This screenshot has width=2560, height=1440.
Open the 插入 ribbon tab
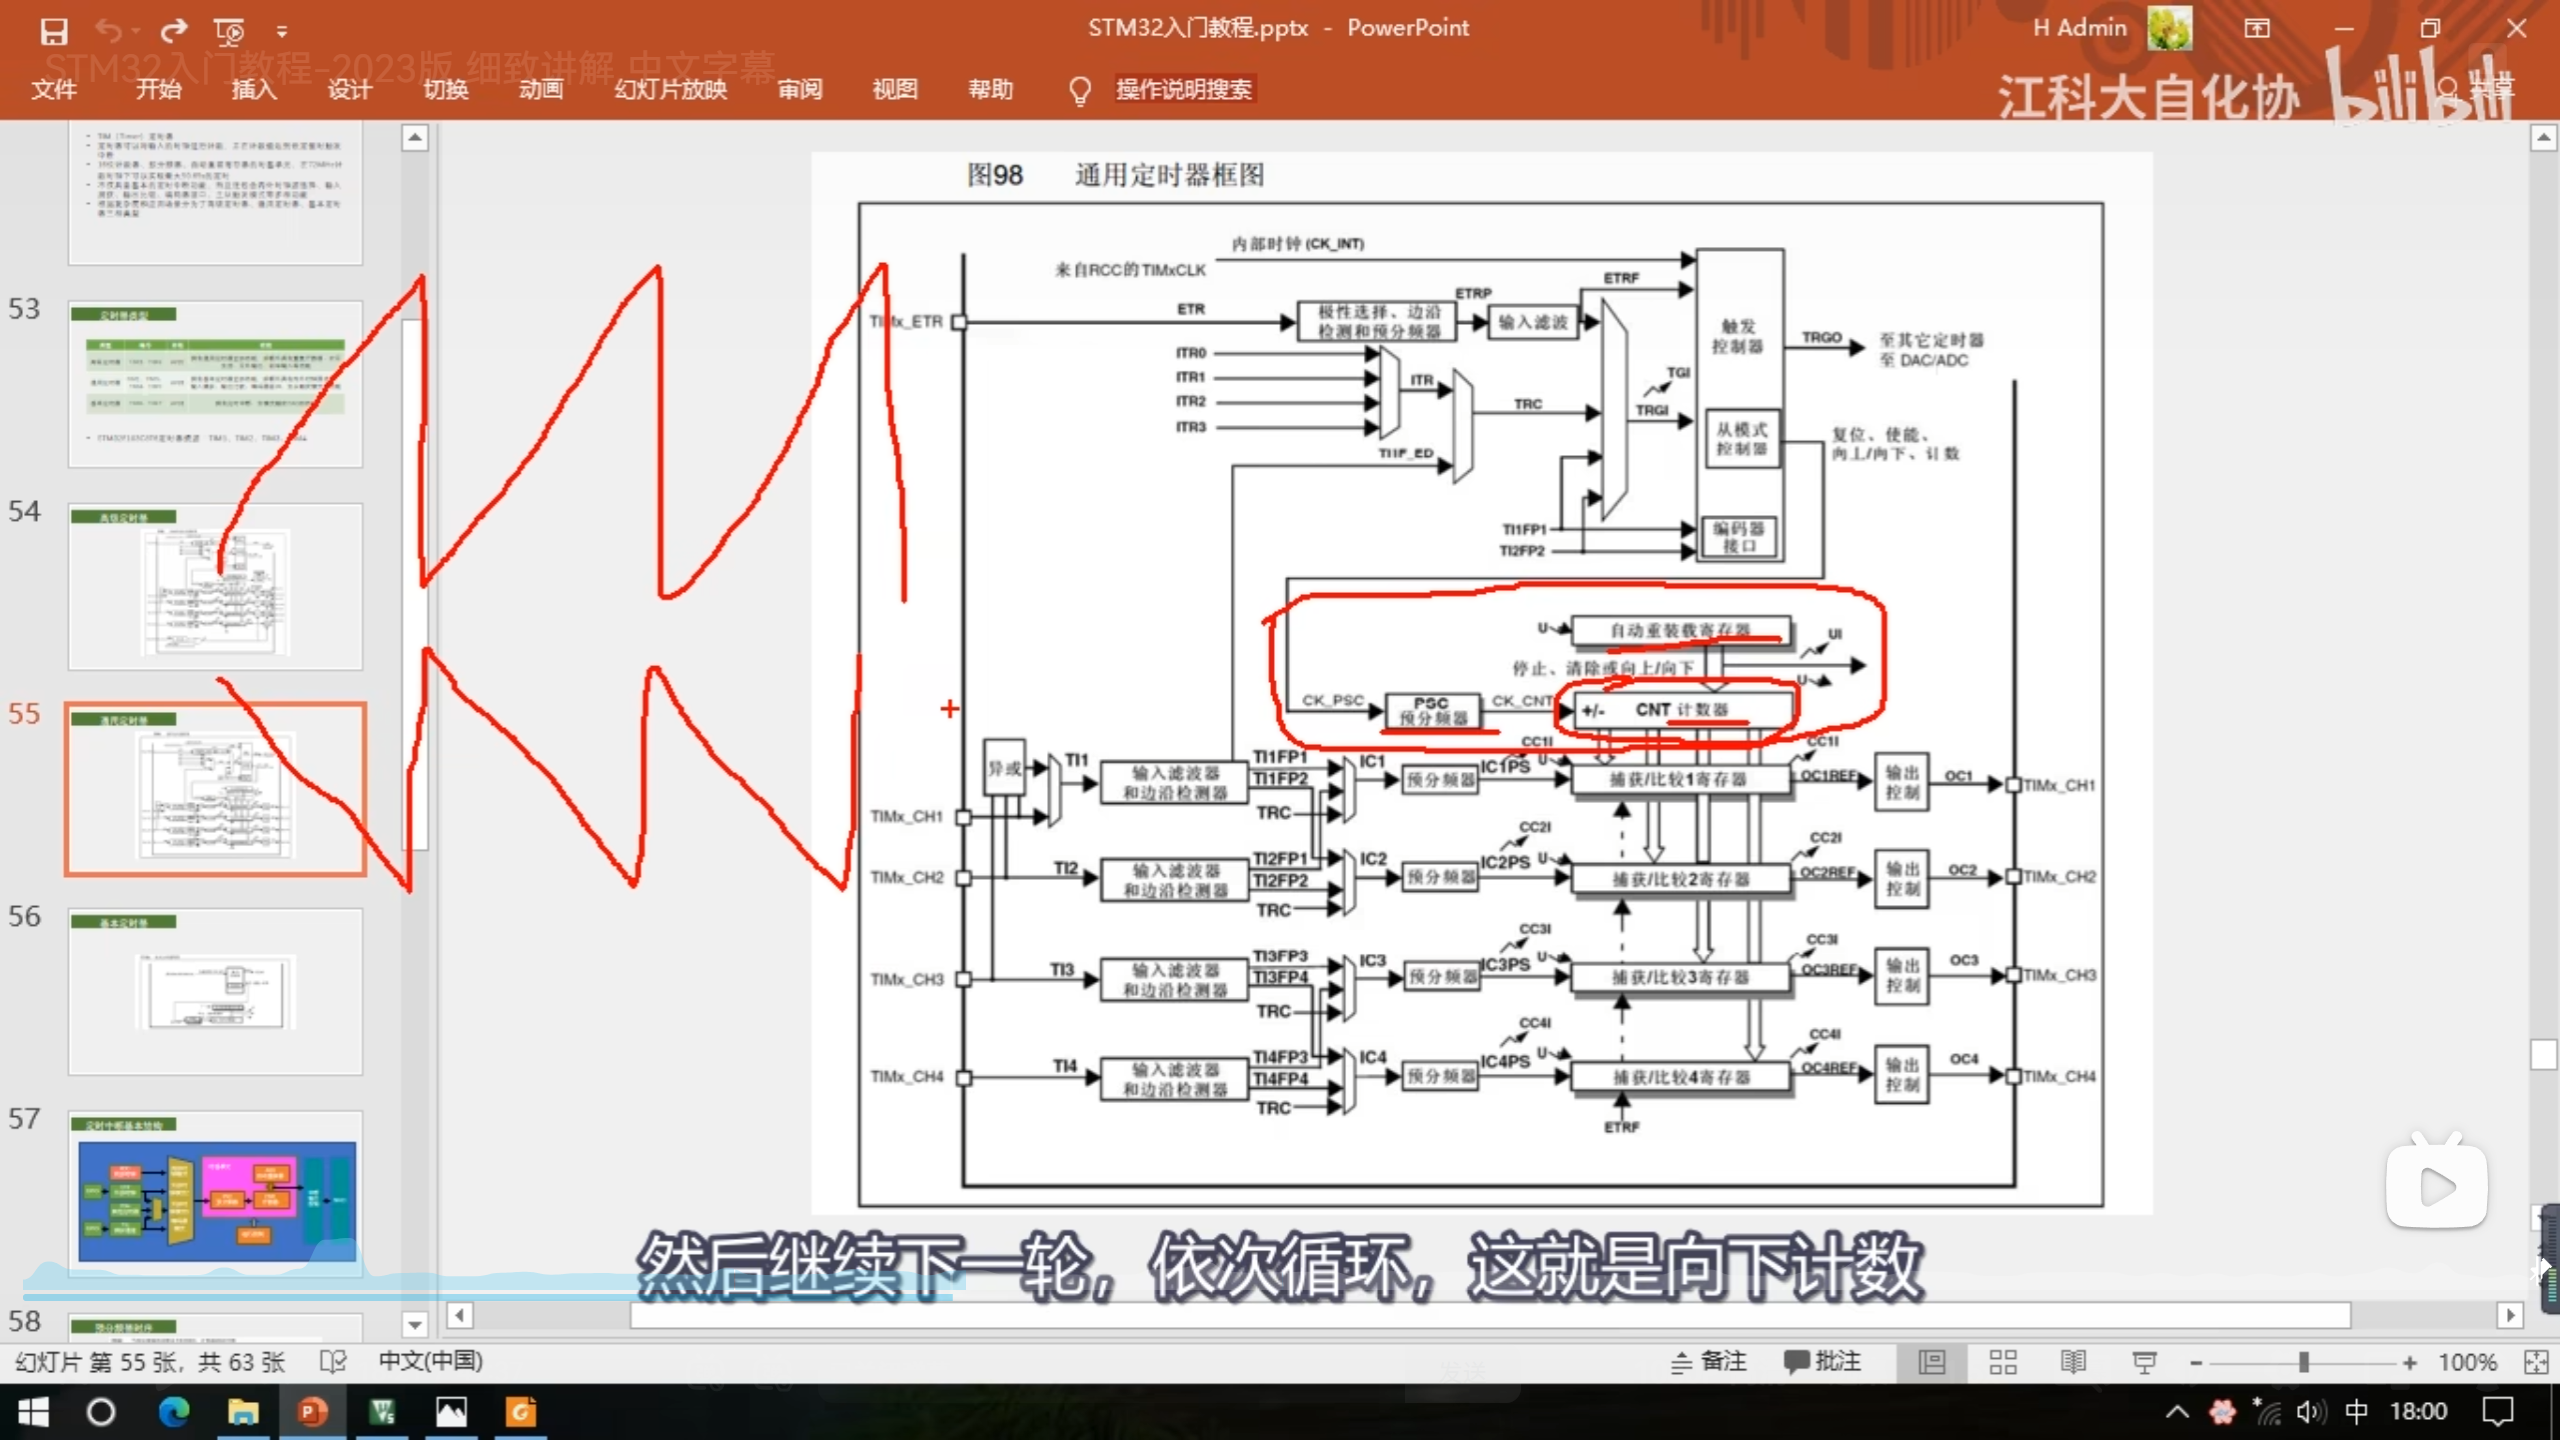[253, 89]
